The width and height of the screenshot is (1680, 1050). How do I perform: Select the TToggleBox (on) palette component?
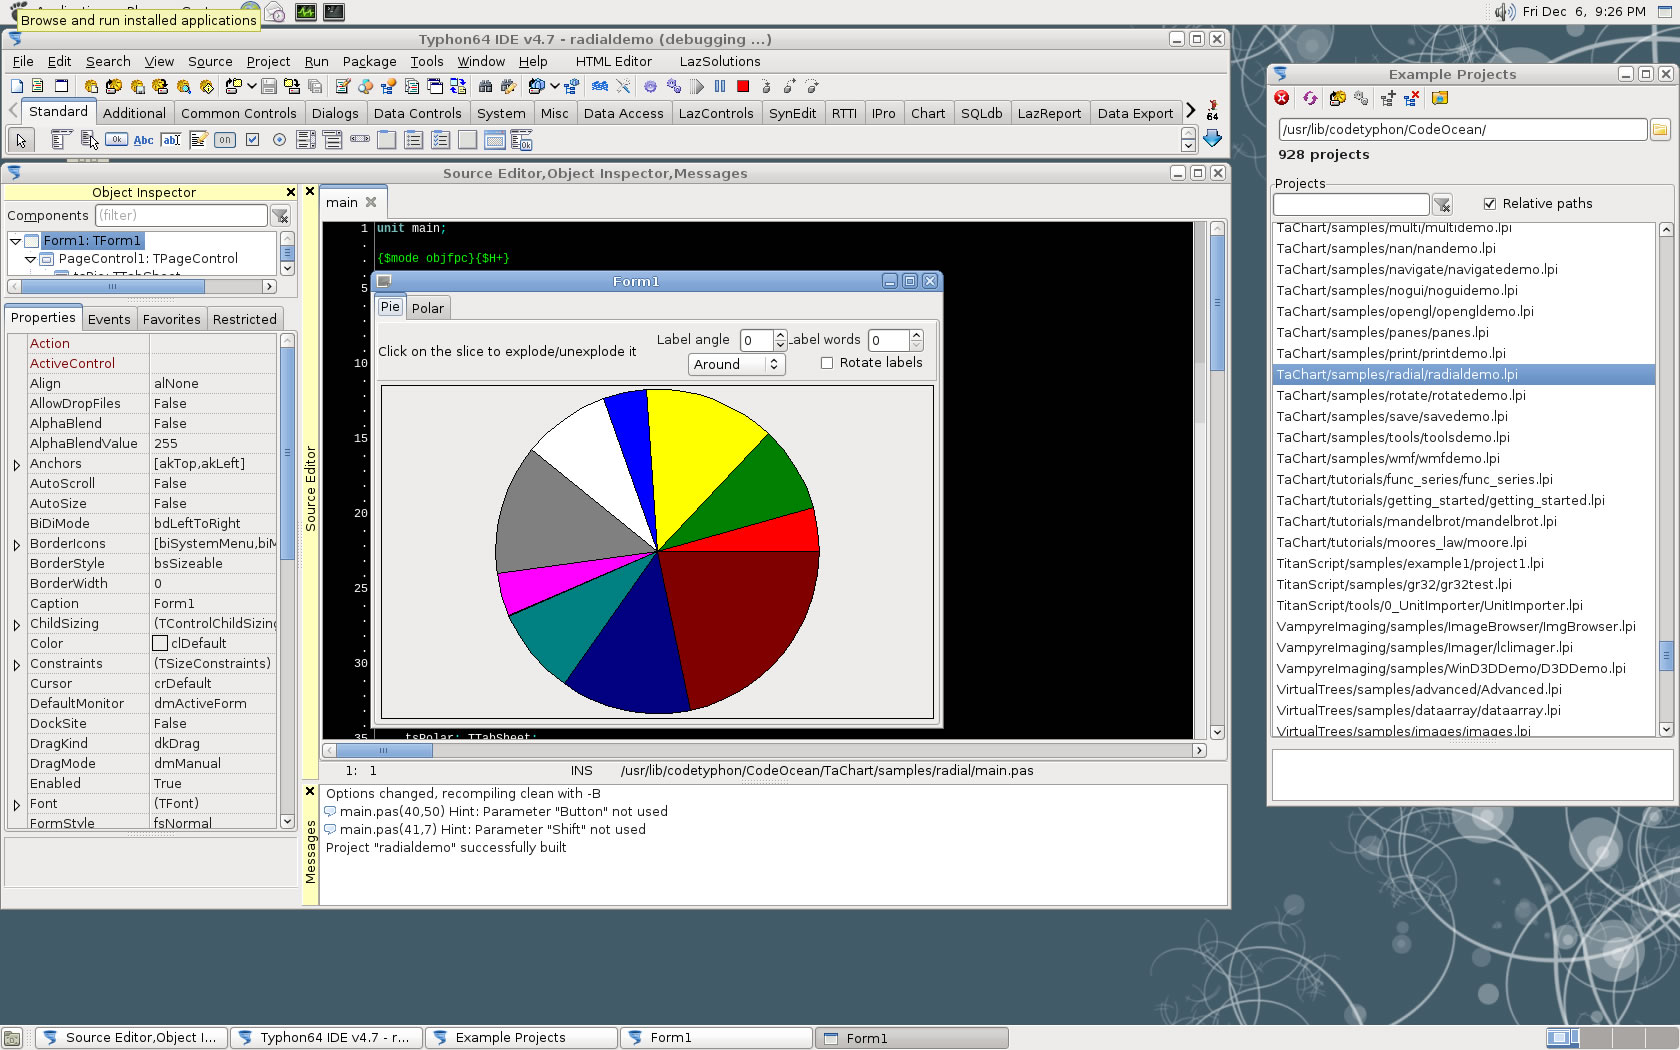coord(225,140)
